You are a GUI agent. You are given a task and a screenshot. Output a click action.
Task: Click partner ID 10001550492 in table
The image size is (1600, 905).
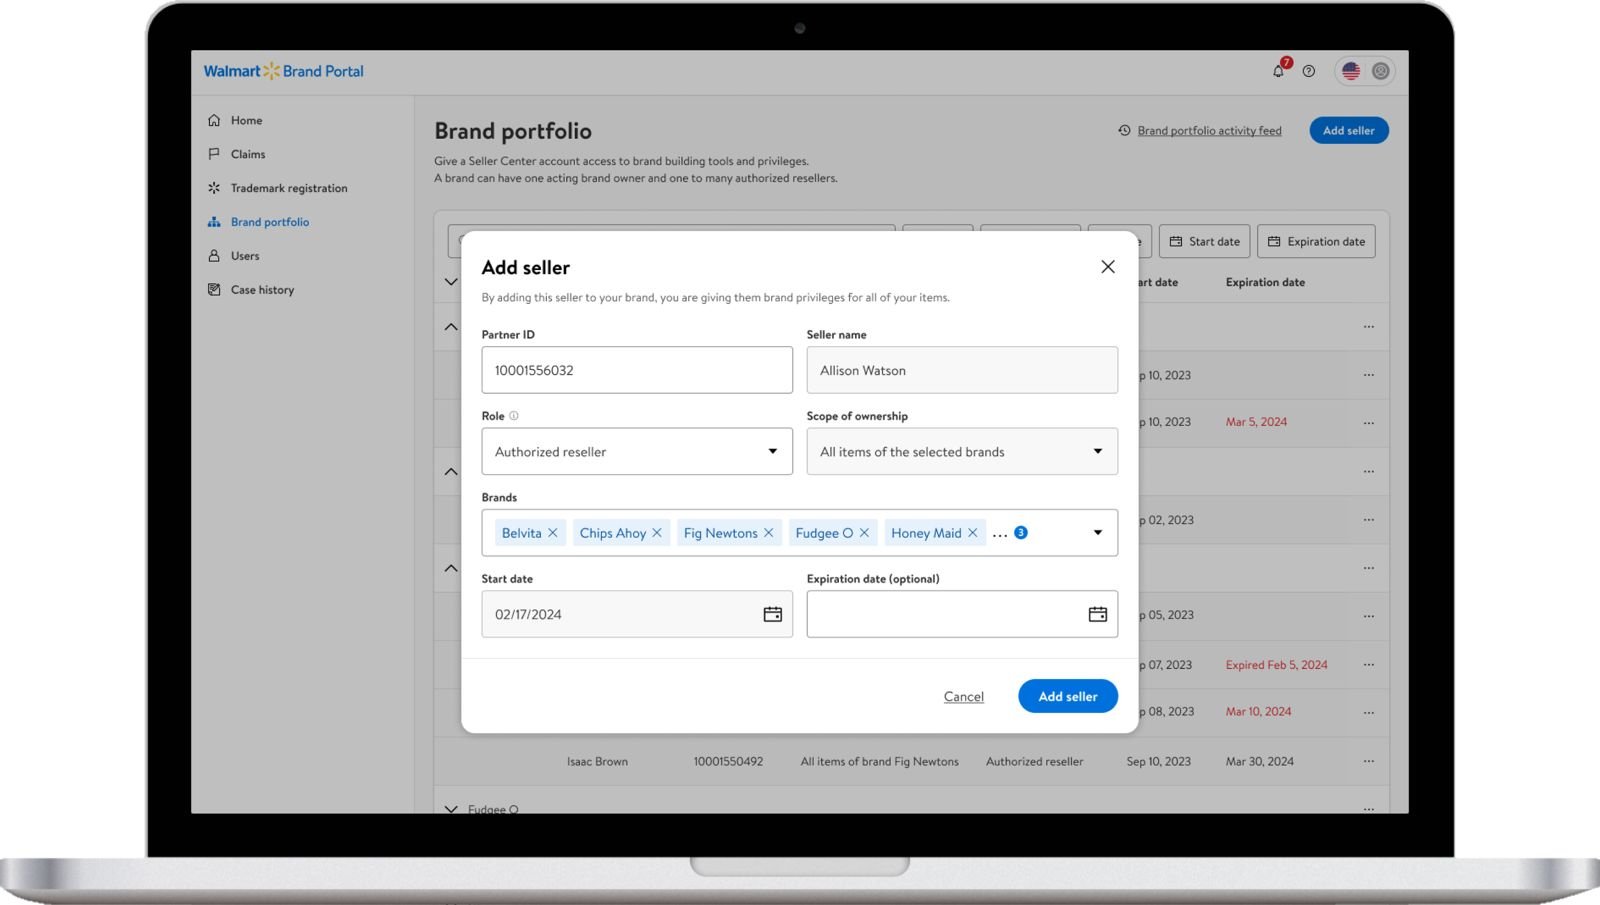pos(728,762)
